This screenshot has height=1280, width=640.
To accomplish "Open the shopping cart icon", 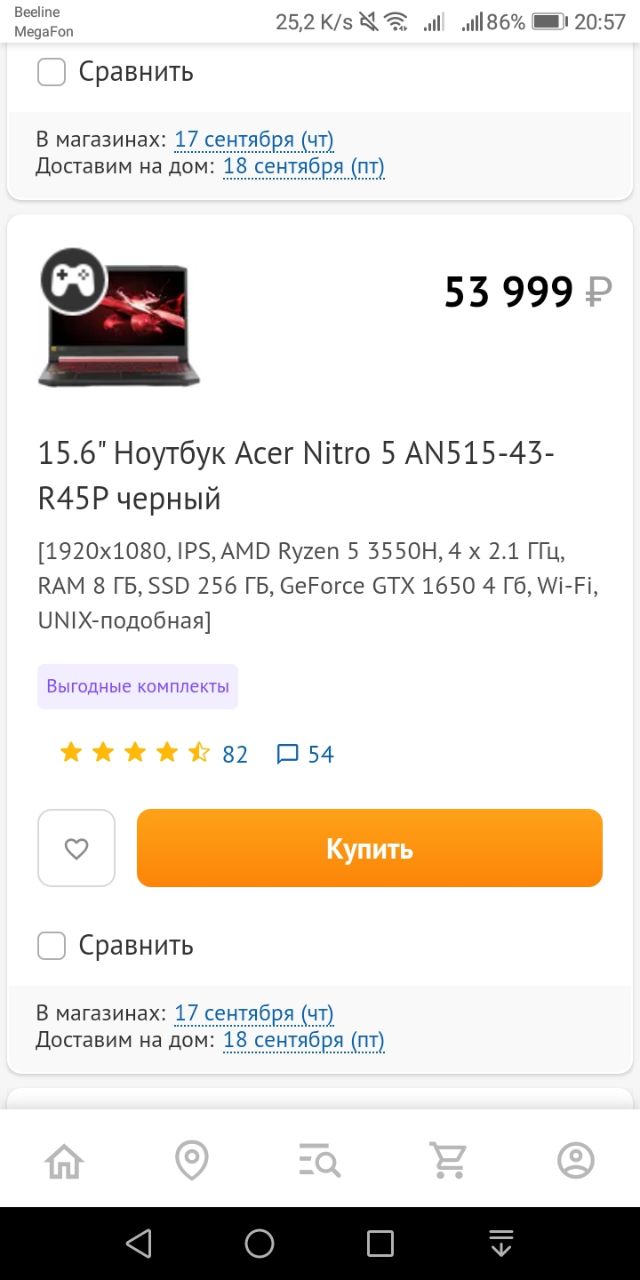I will pos(448,1161).
